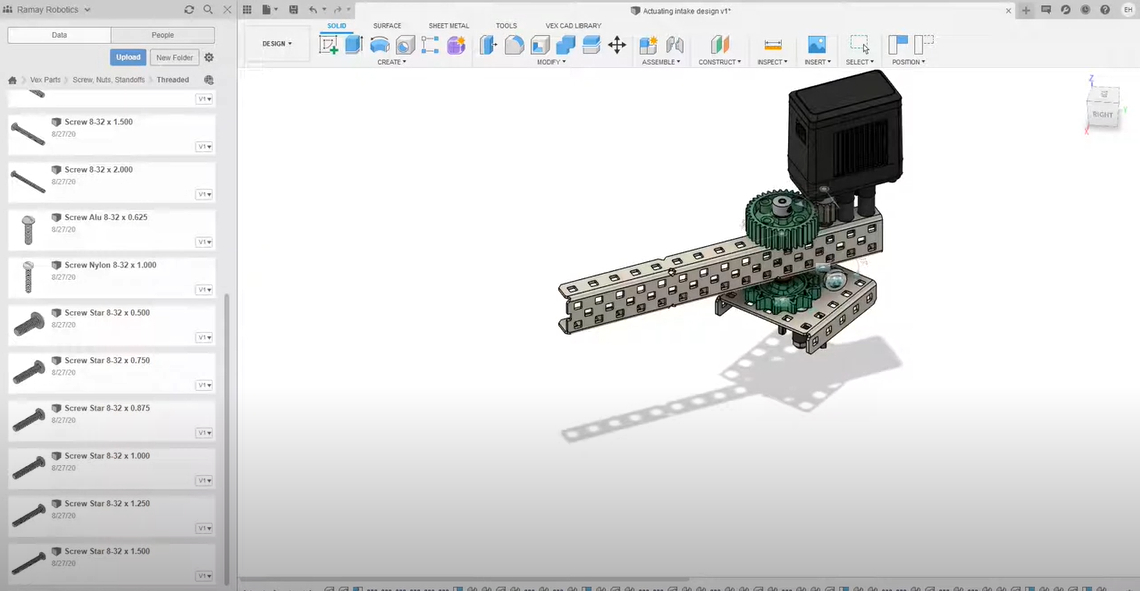
Task: Open the VEX CAD LIBRARY tab
Action: coord(573,26)
